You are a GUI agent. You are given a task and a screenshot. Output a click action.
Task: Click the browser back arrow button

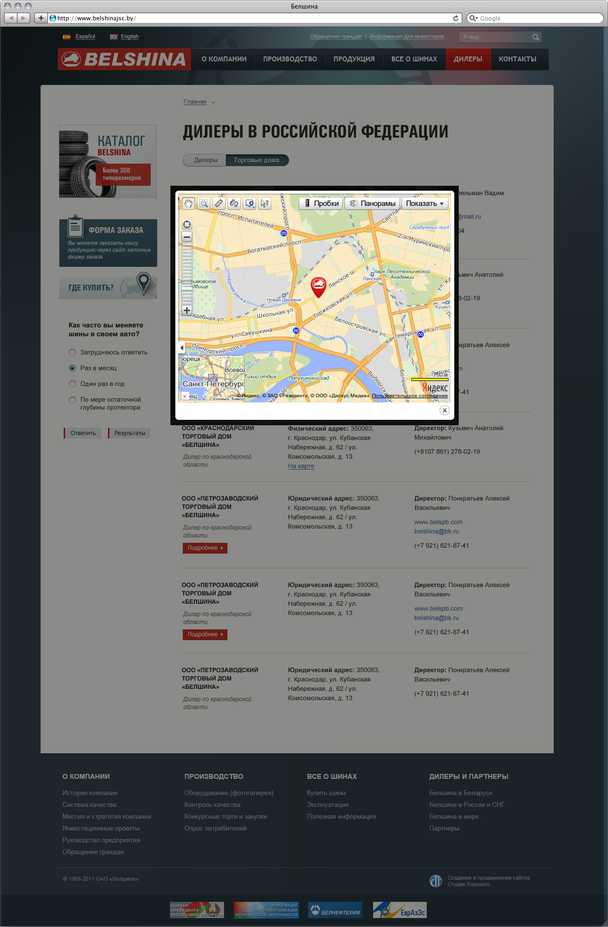tap(11, 18)
